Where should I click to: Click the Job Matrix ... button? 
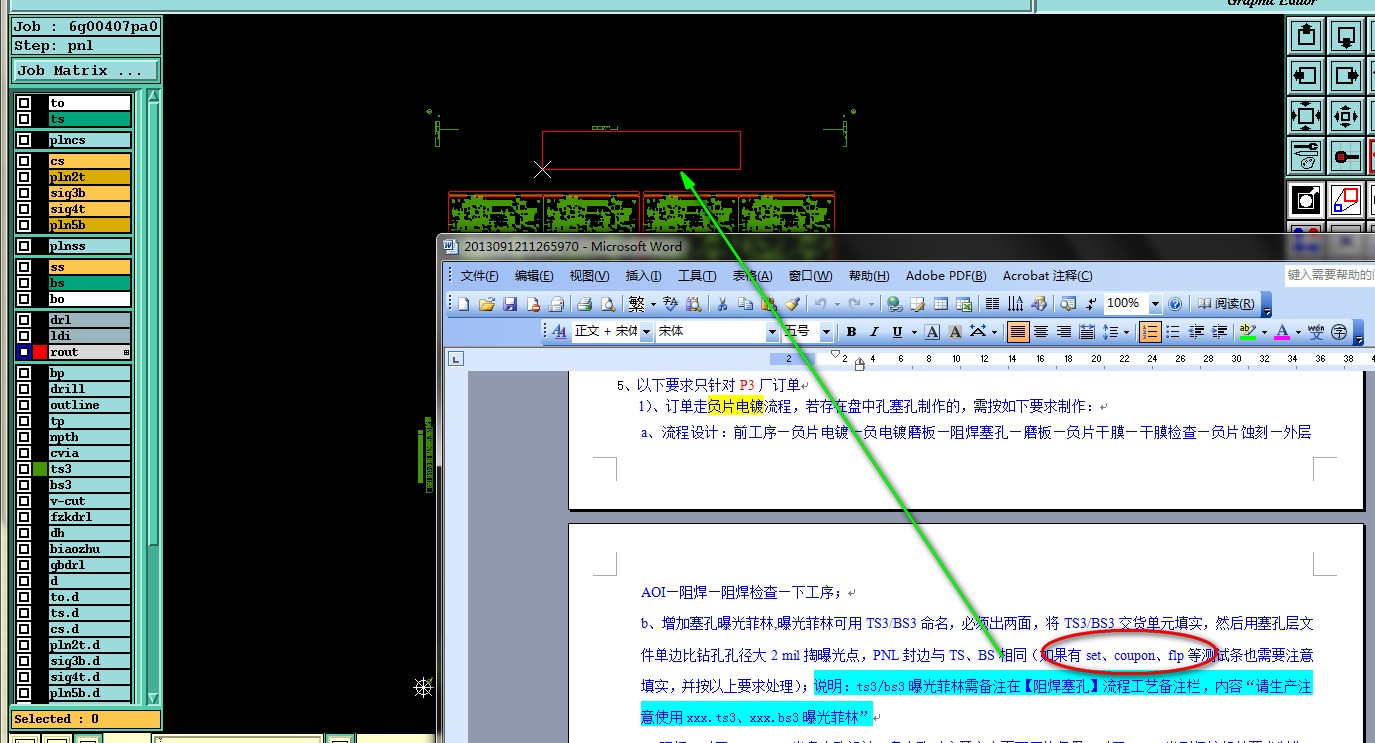(x=86, y=70)
